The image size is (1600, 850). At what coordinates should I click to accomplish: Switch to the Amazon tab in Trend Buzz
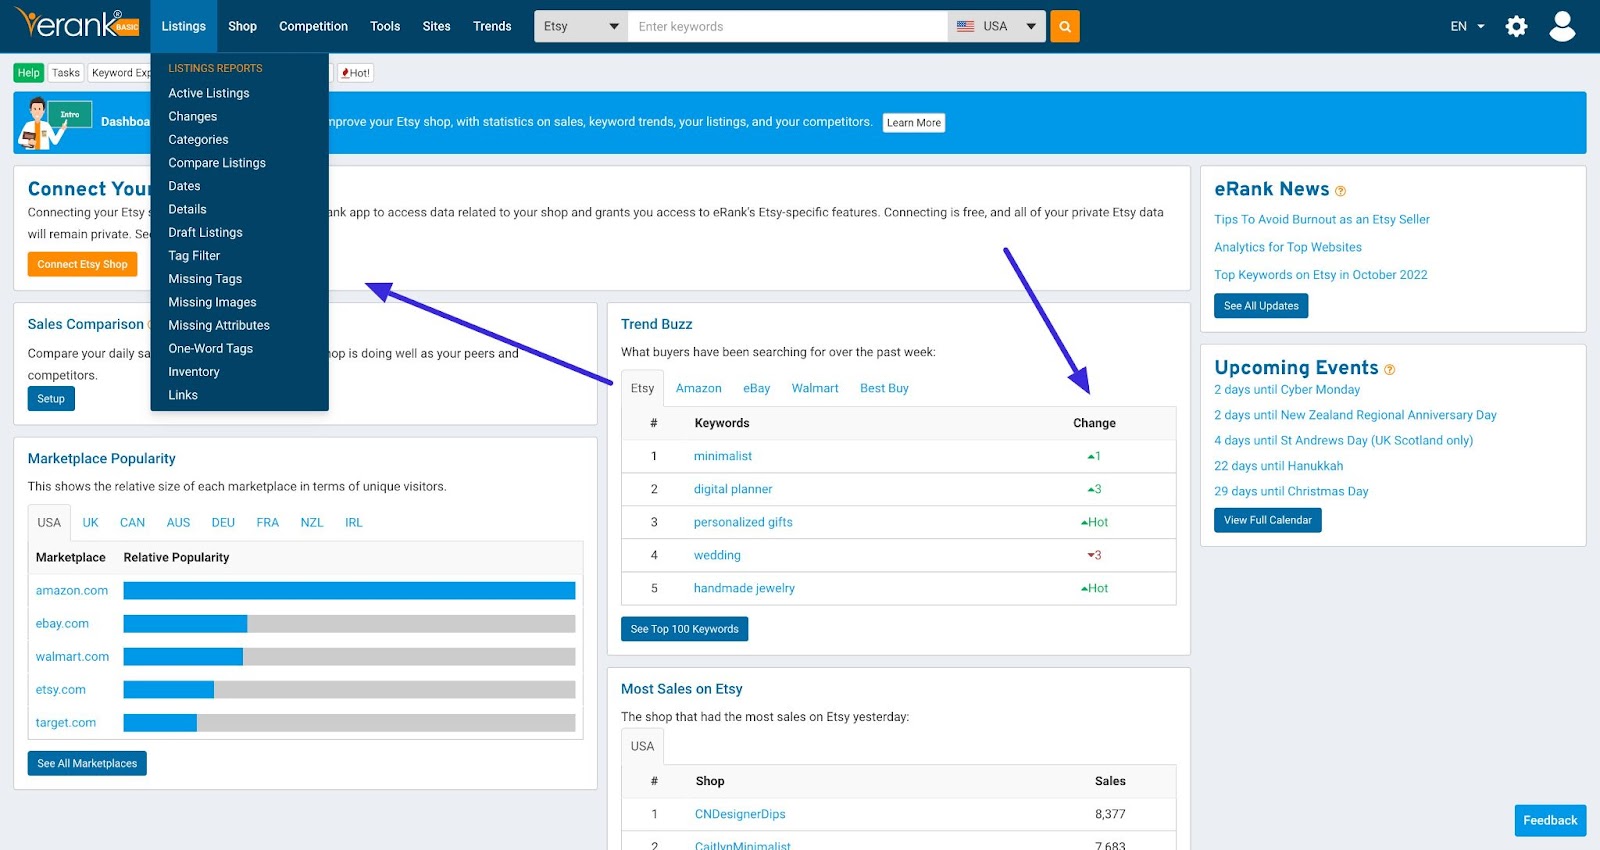[698, 388]
